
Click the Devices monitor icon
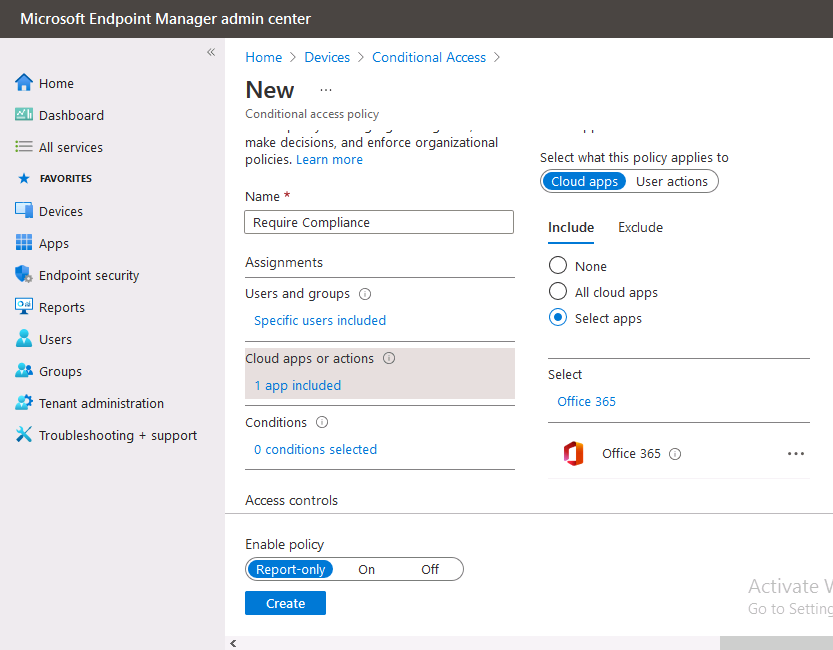click(x=23, y=210)
